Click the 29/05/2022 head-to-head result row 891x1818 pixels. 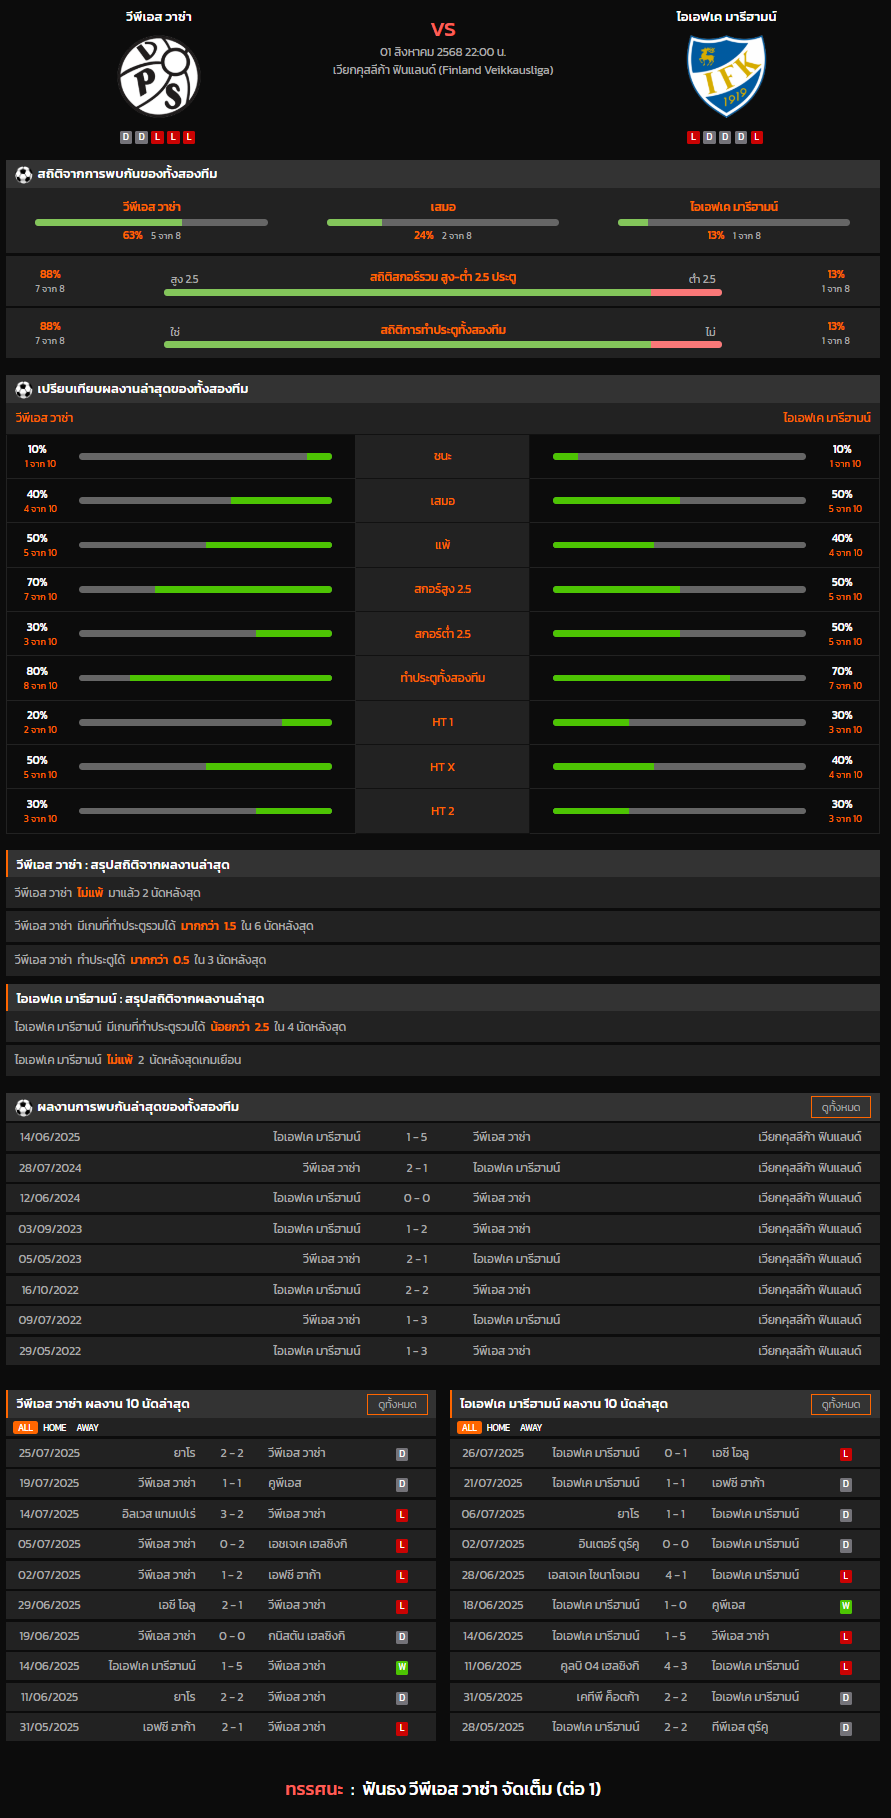[443, 1351]
